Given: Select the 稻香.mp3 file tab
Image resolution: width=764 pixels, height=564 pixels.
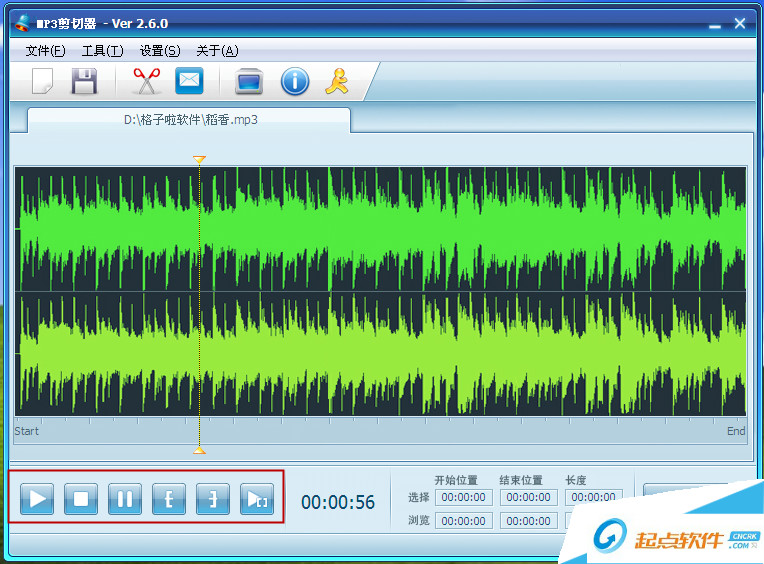Looking at the screenshot, I should point(190,119).
